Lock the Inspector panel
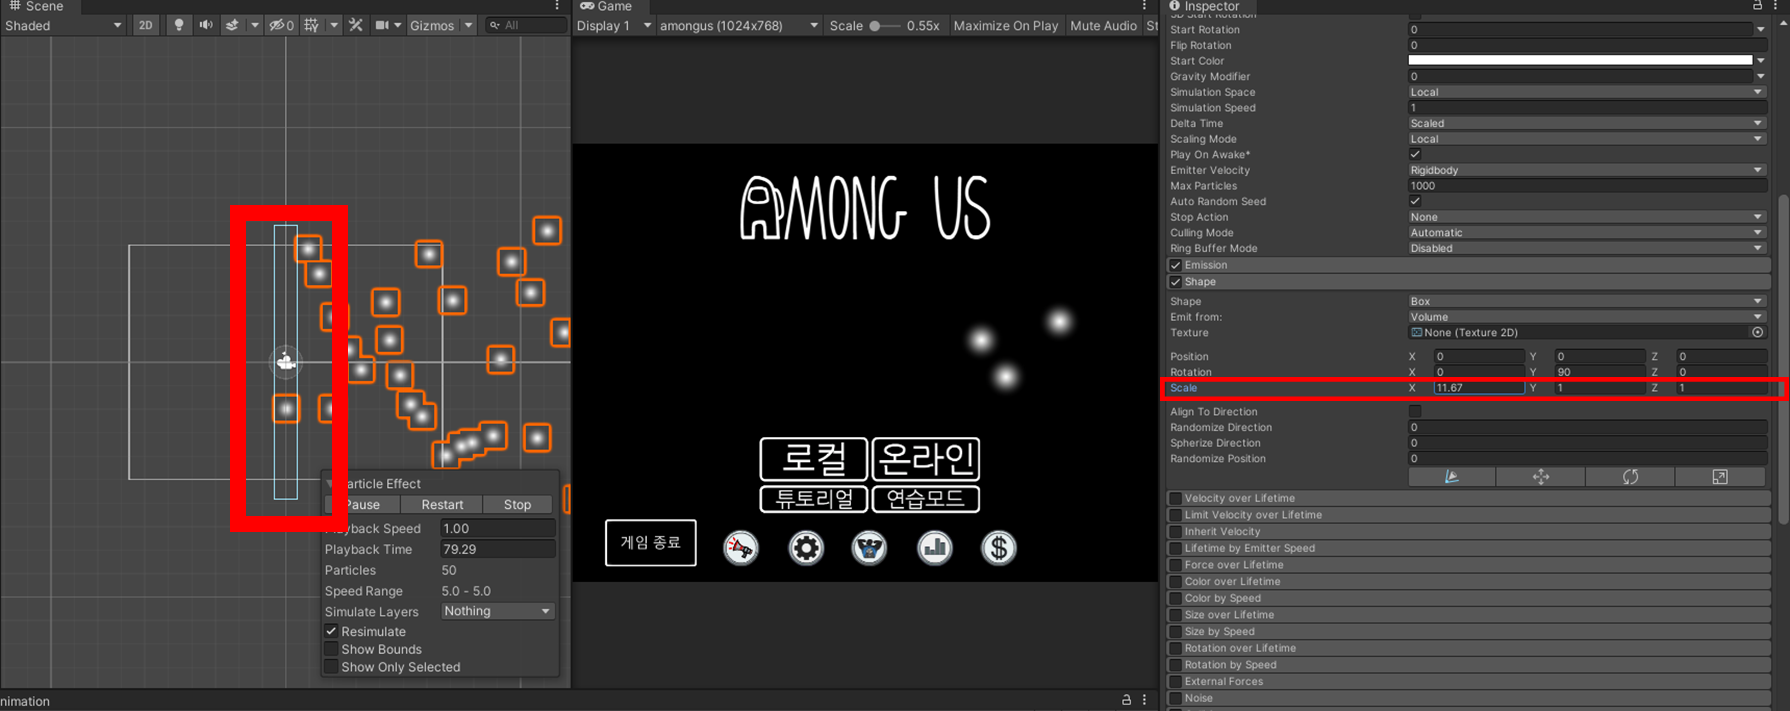1790x711 pixels. (x=1757, y=6)
